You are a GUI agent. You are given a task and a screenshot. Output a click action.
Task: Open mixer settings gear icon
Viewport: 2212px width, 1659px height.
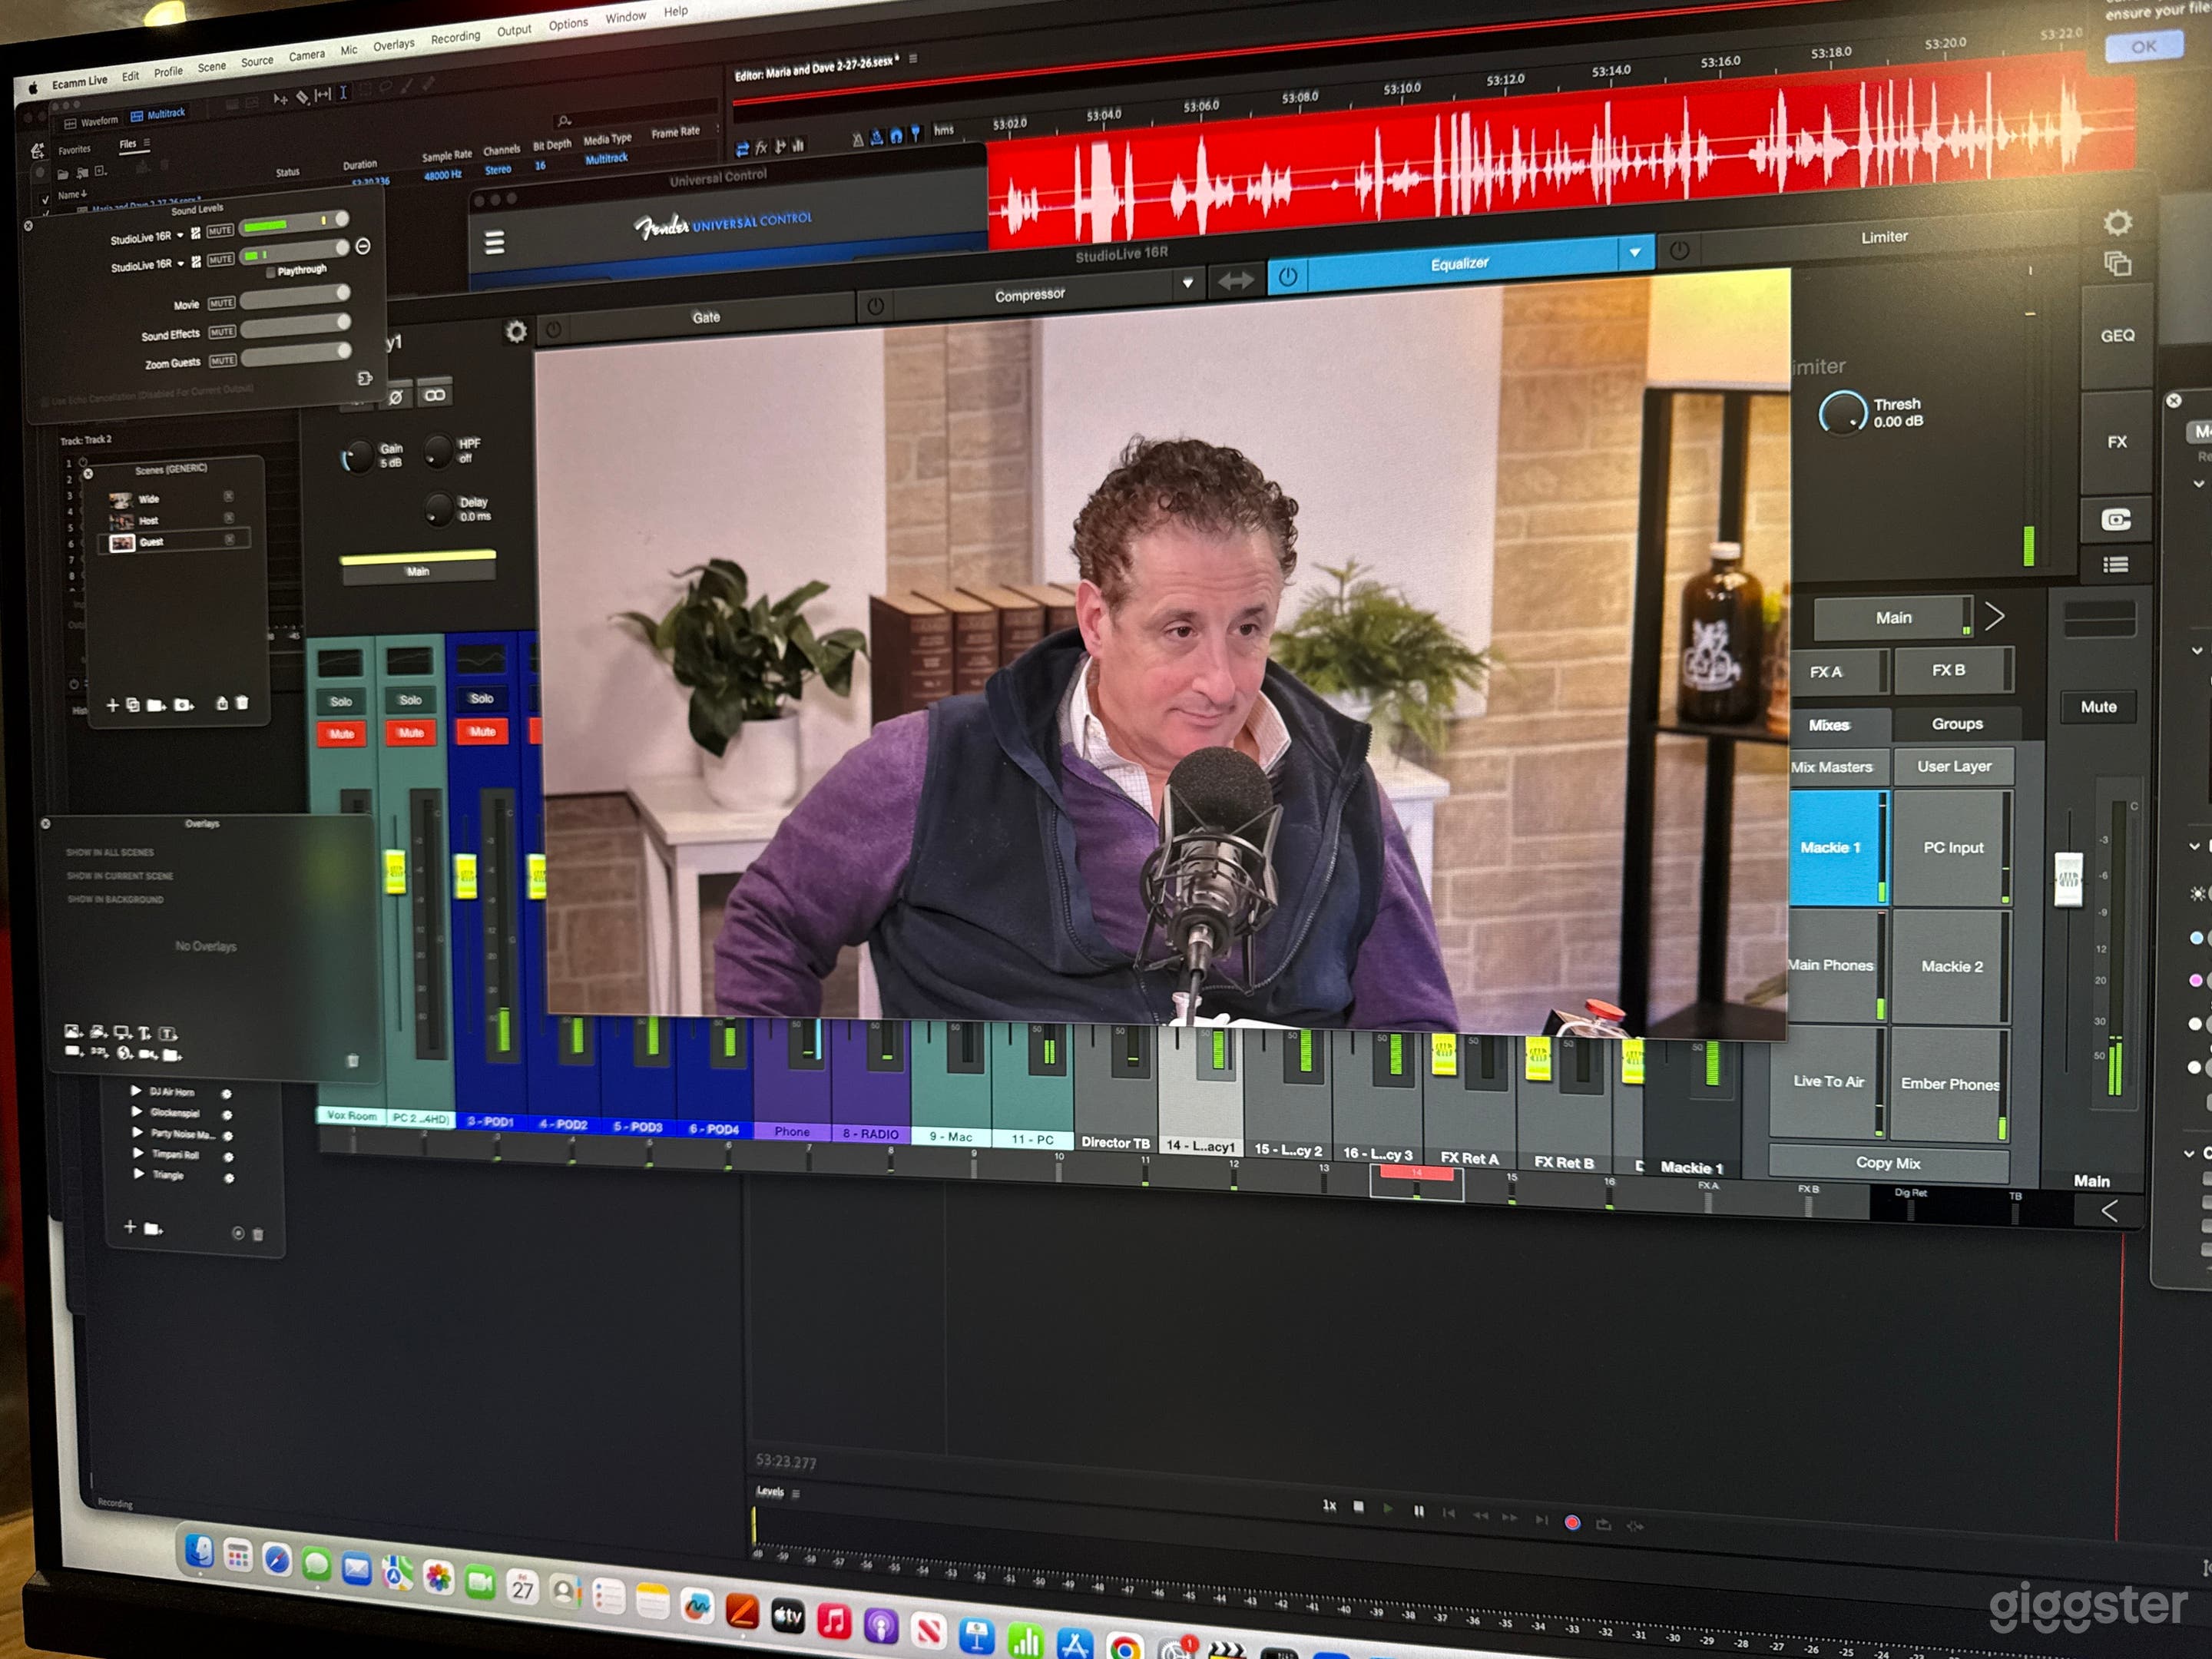click(x=2117, y=223)
